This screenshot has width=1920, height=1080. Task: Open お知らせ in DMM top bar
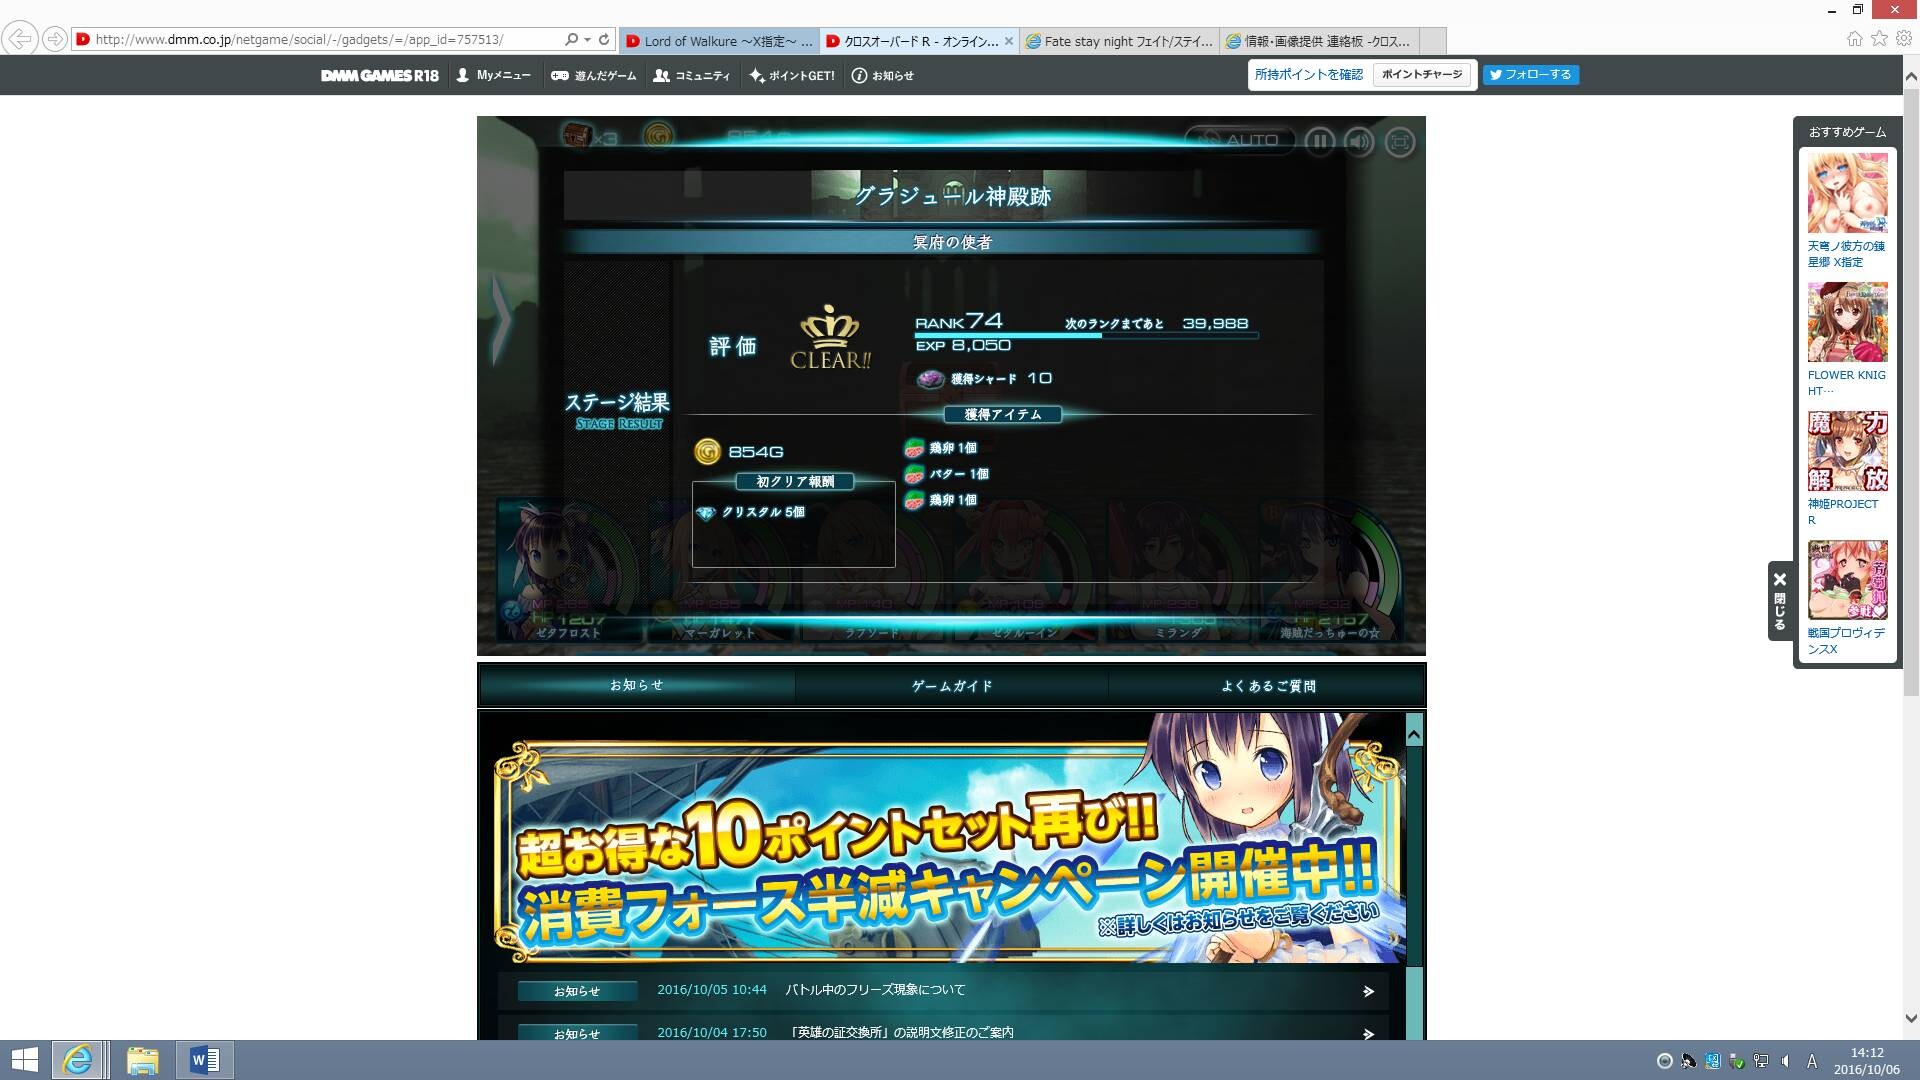click(x=883, y=75)
